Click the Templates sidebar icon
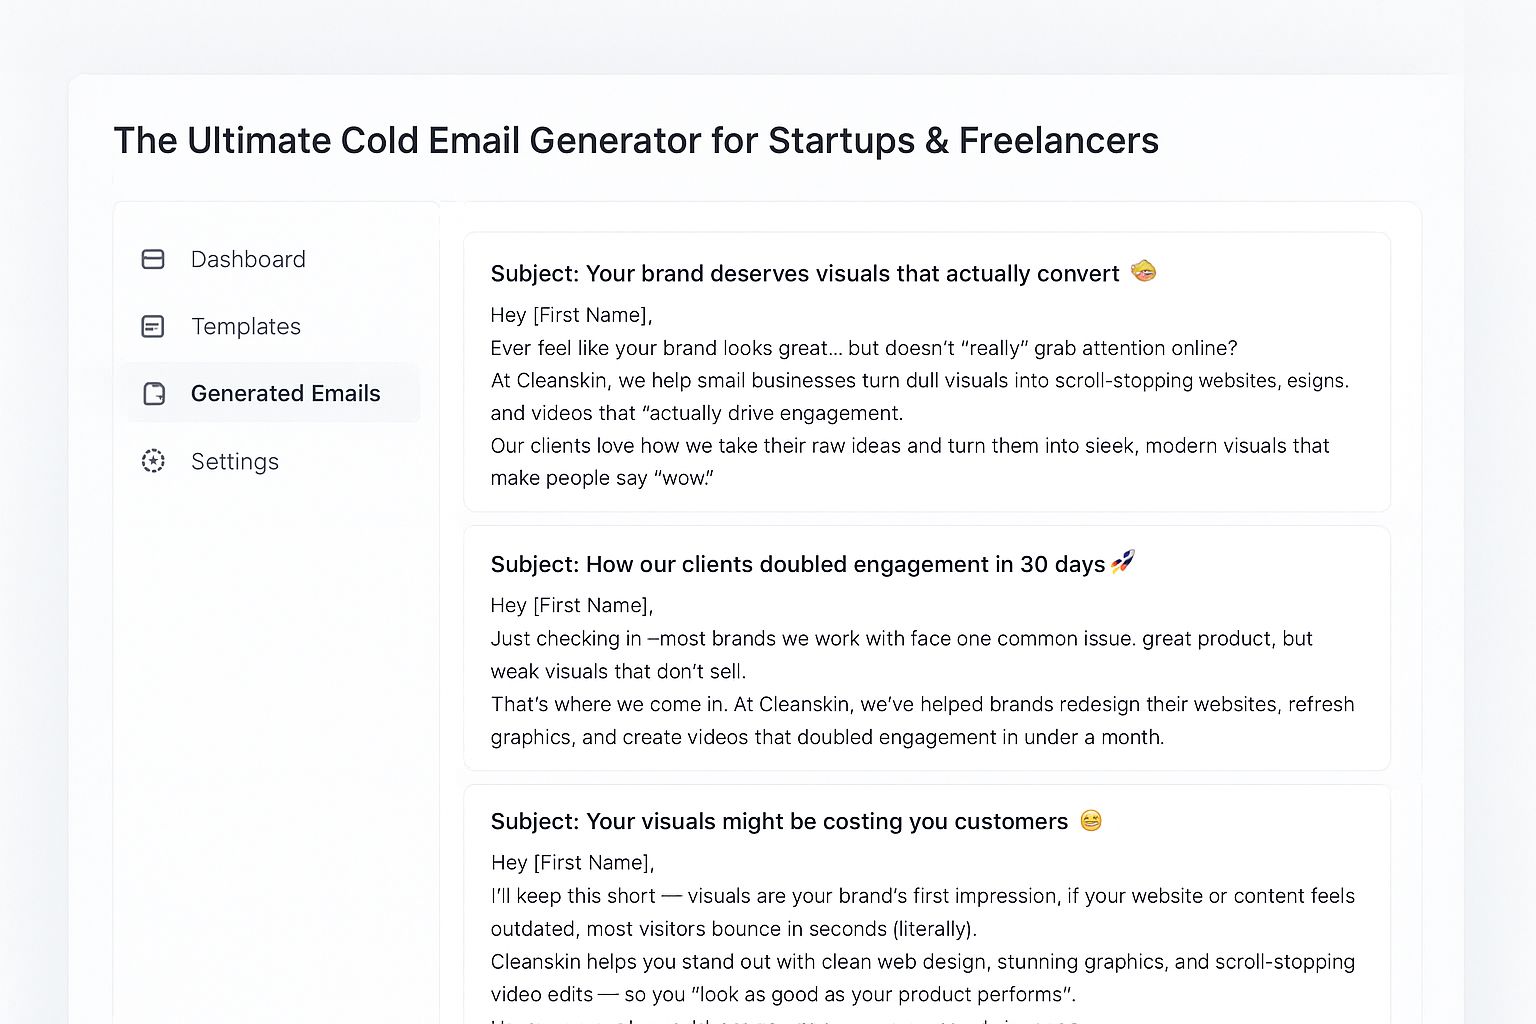This screenshot has width=1536, height=1024. tap(153, 327)
